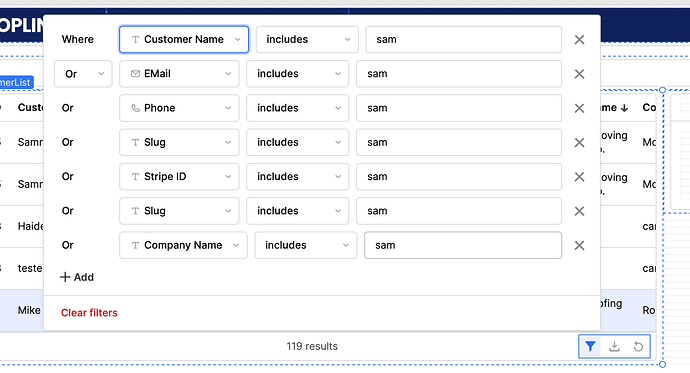
Task: Click the Phone filter value field
Action: point(459,108)
